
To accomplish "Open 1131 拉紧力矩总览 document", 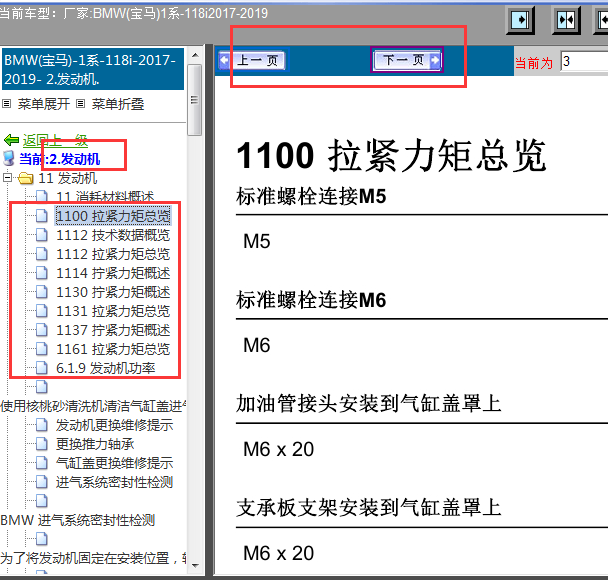I will (113, 311).
